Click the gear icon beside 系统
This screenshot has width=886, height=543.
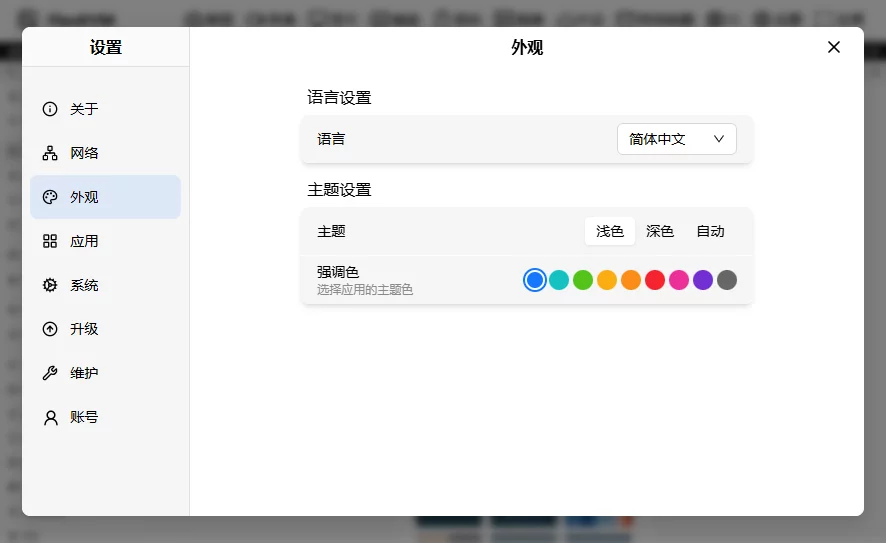click(50, 285)
